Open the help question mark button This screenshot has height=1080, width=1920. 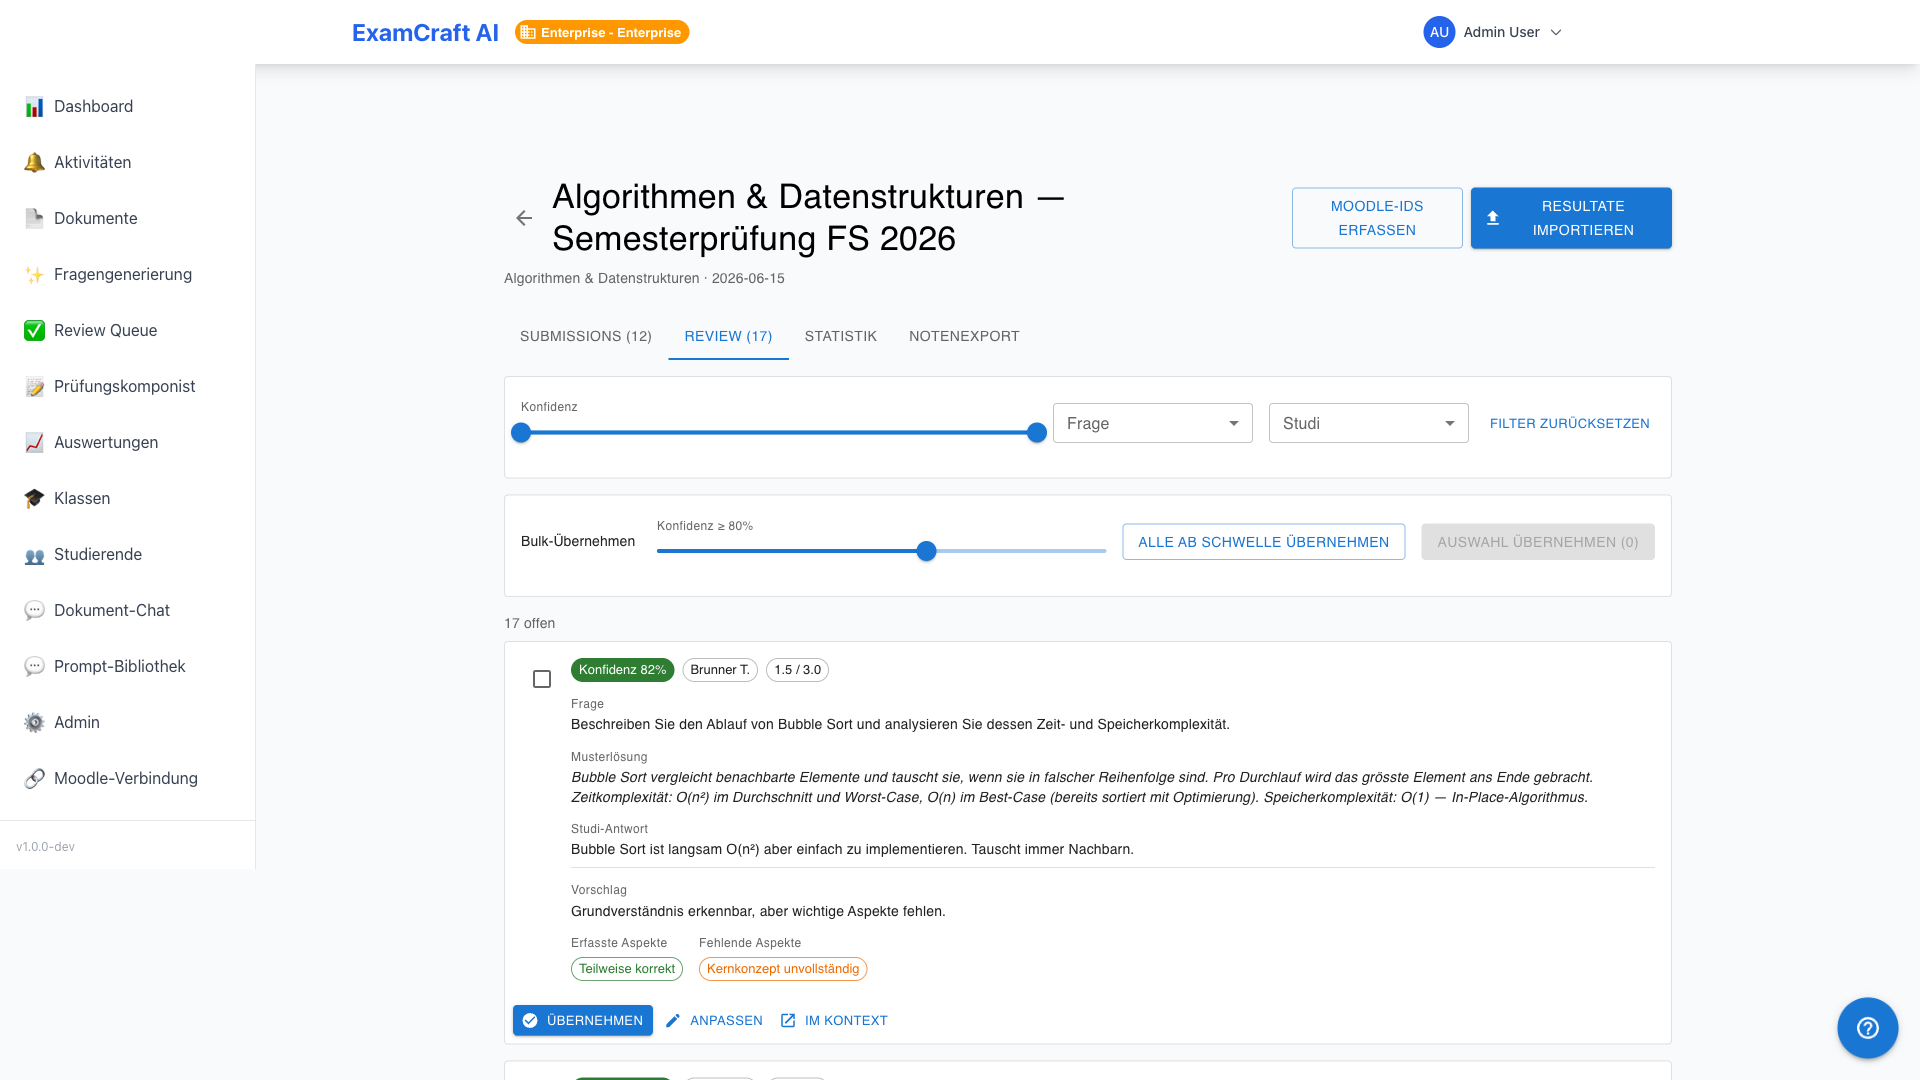pos(1867,1028)
